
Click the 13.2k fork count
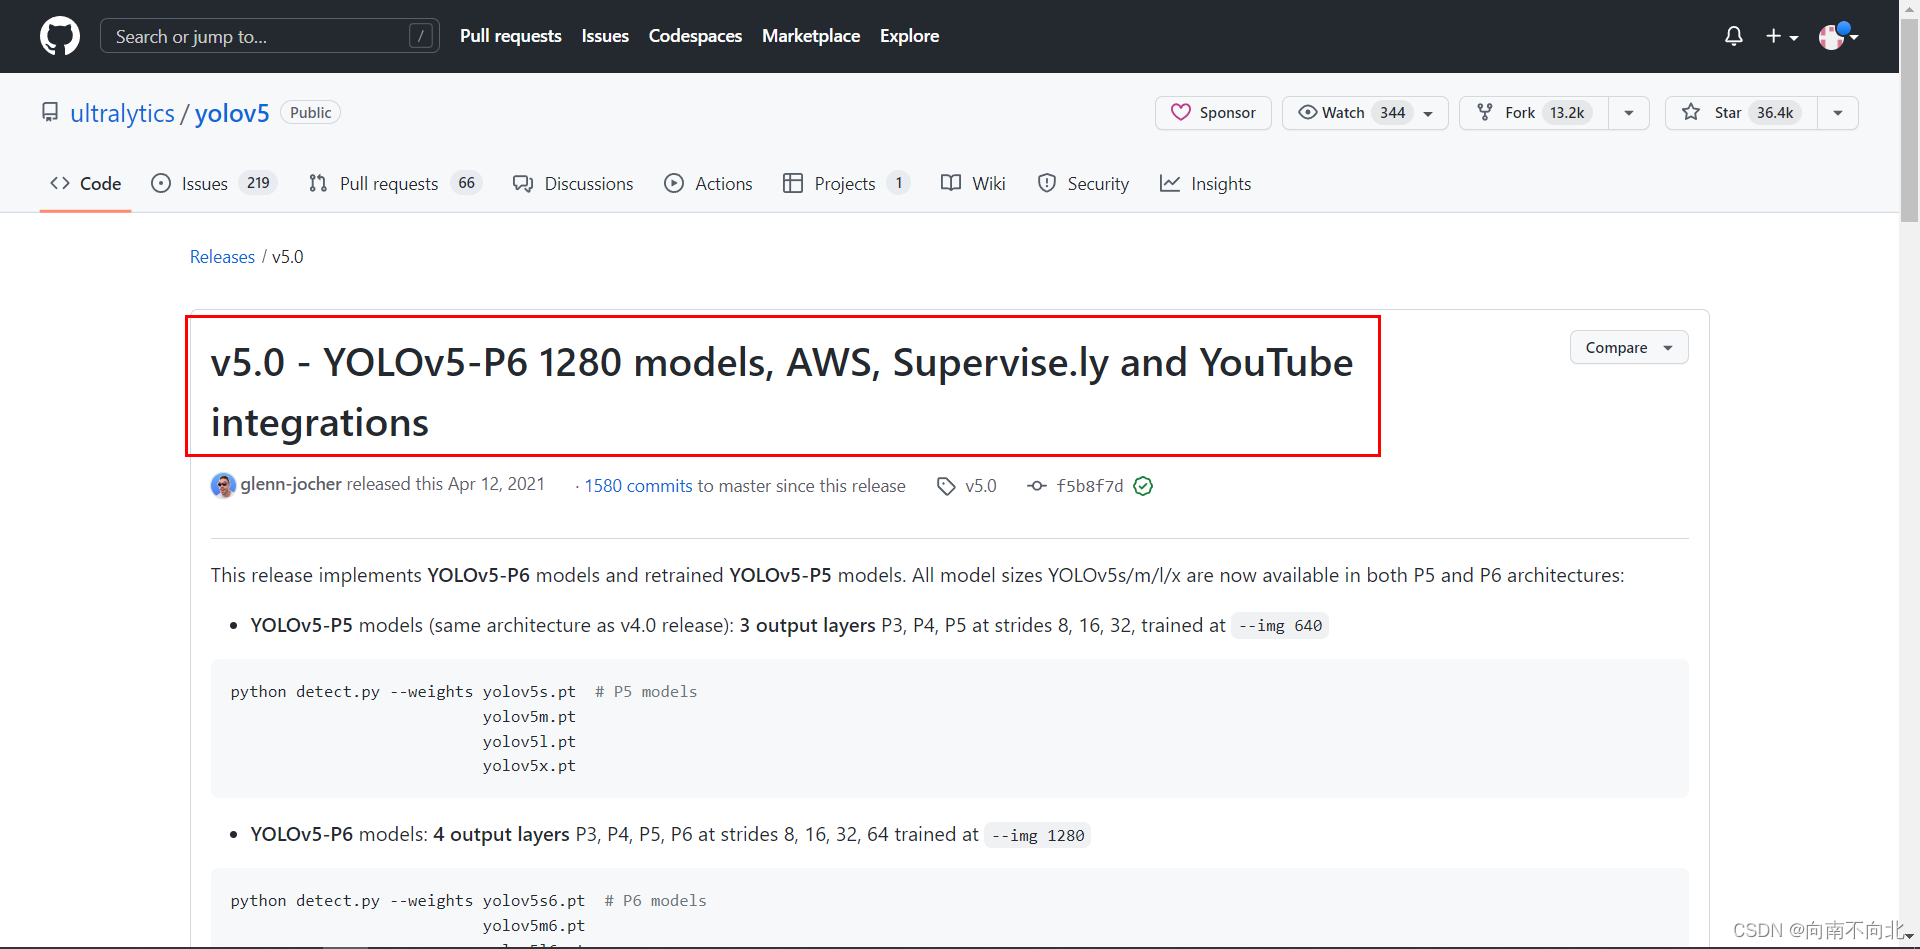[x=1567, y=113]
